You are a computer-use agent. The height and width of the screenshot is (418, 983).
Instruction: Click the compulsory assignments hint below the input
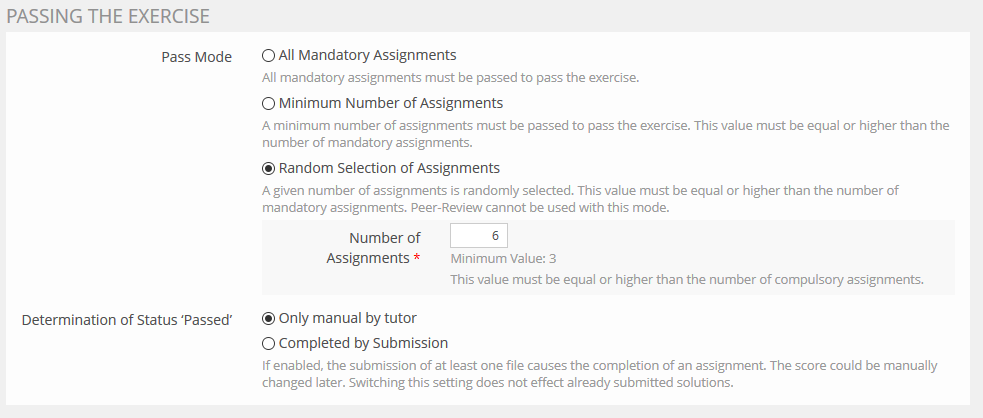(x=686, y=279)
